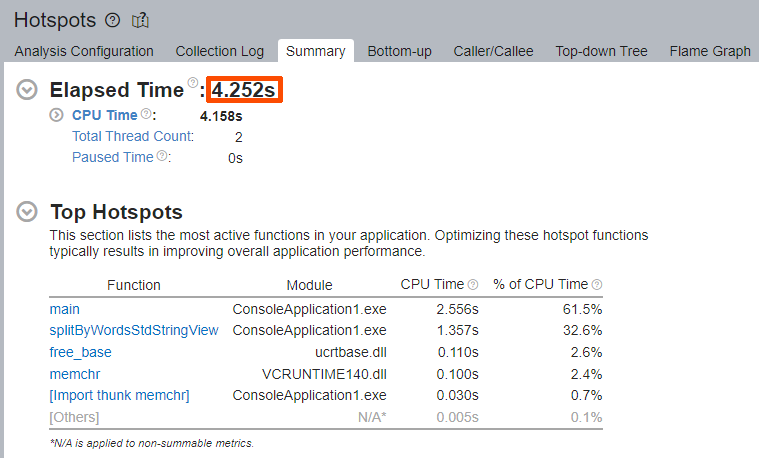The height and width of the screenshot is (458, 759).
Task: Open the Collection Log tab
Action: (x=220, y=51)
